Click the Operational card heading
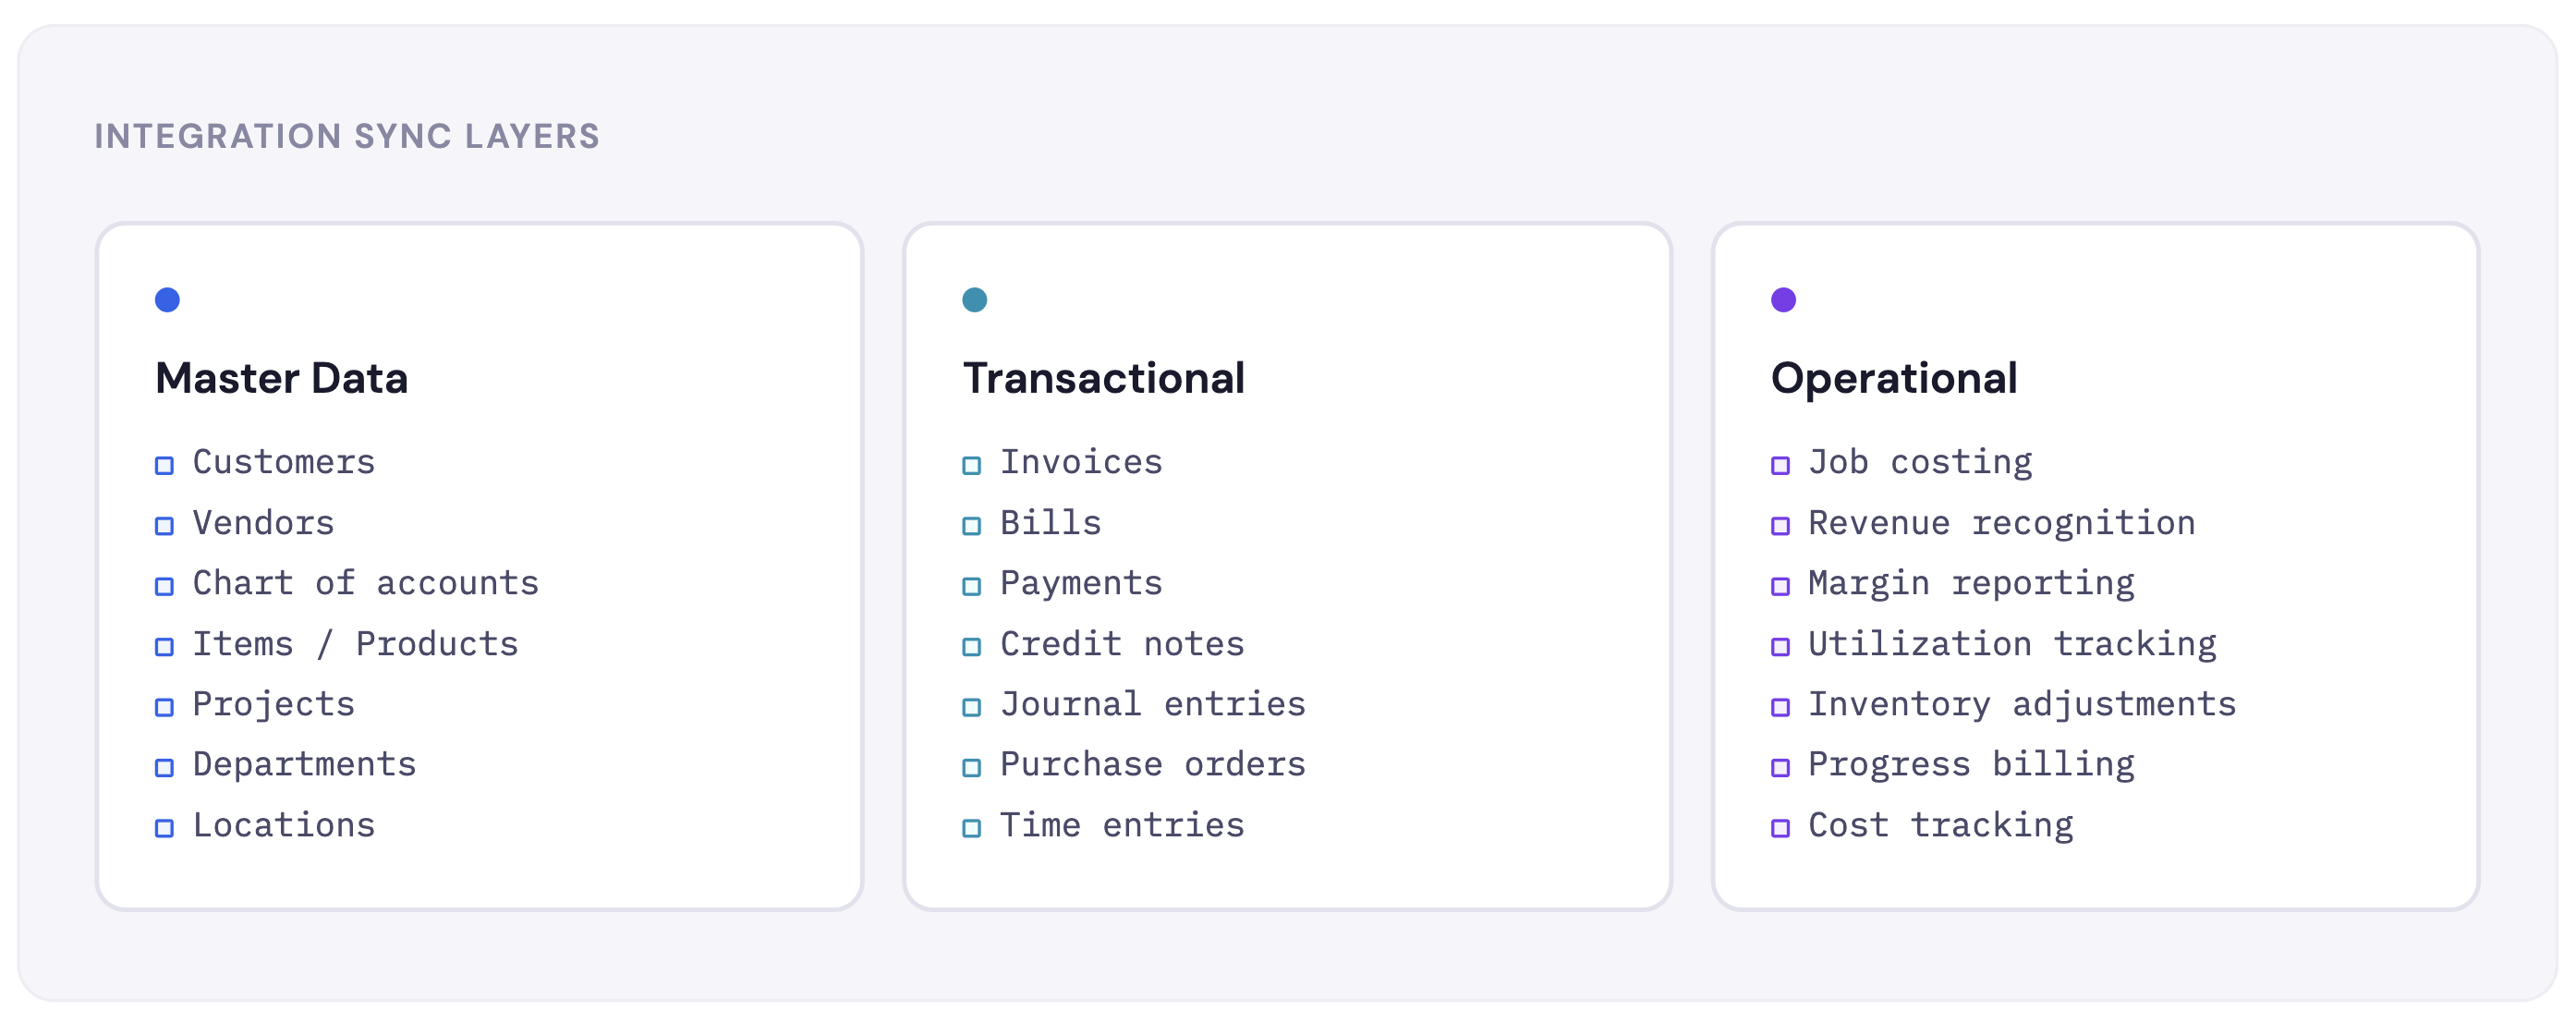The image size is (2576, 1024). coord(1893,379)
